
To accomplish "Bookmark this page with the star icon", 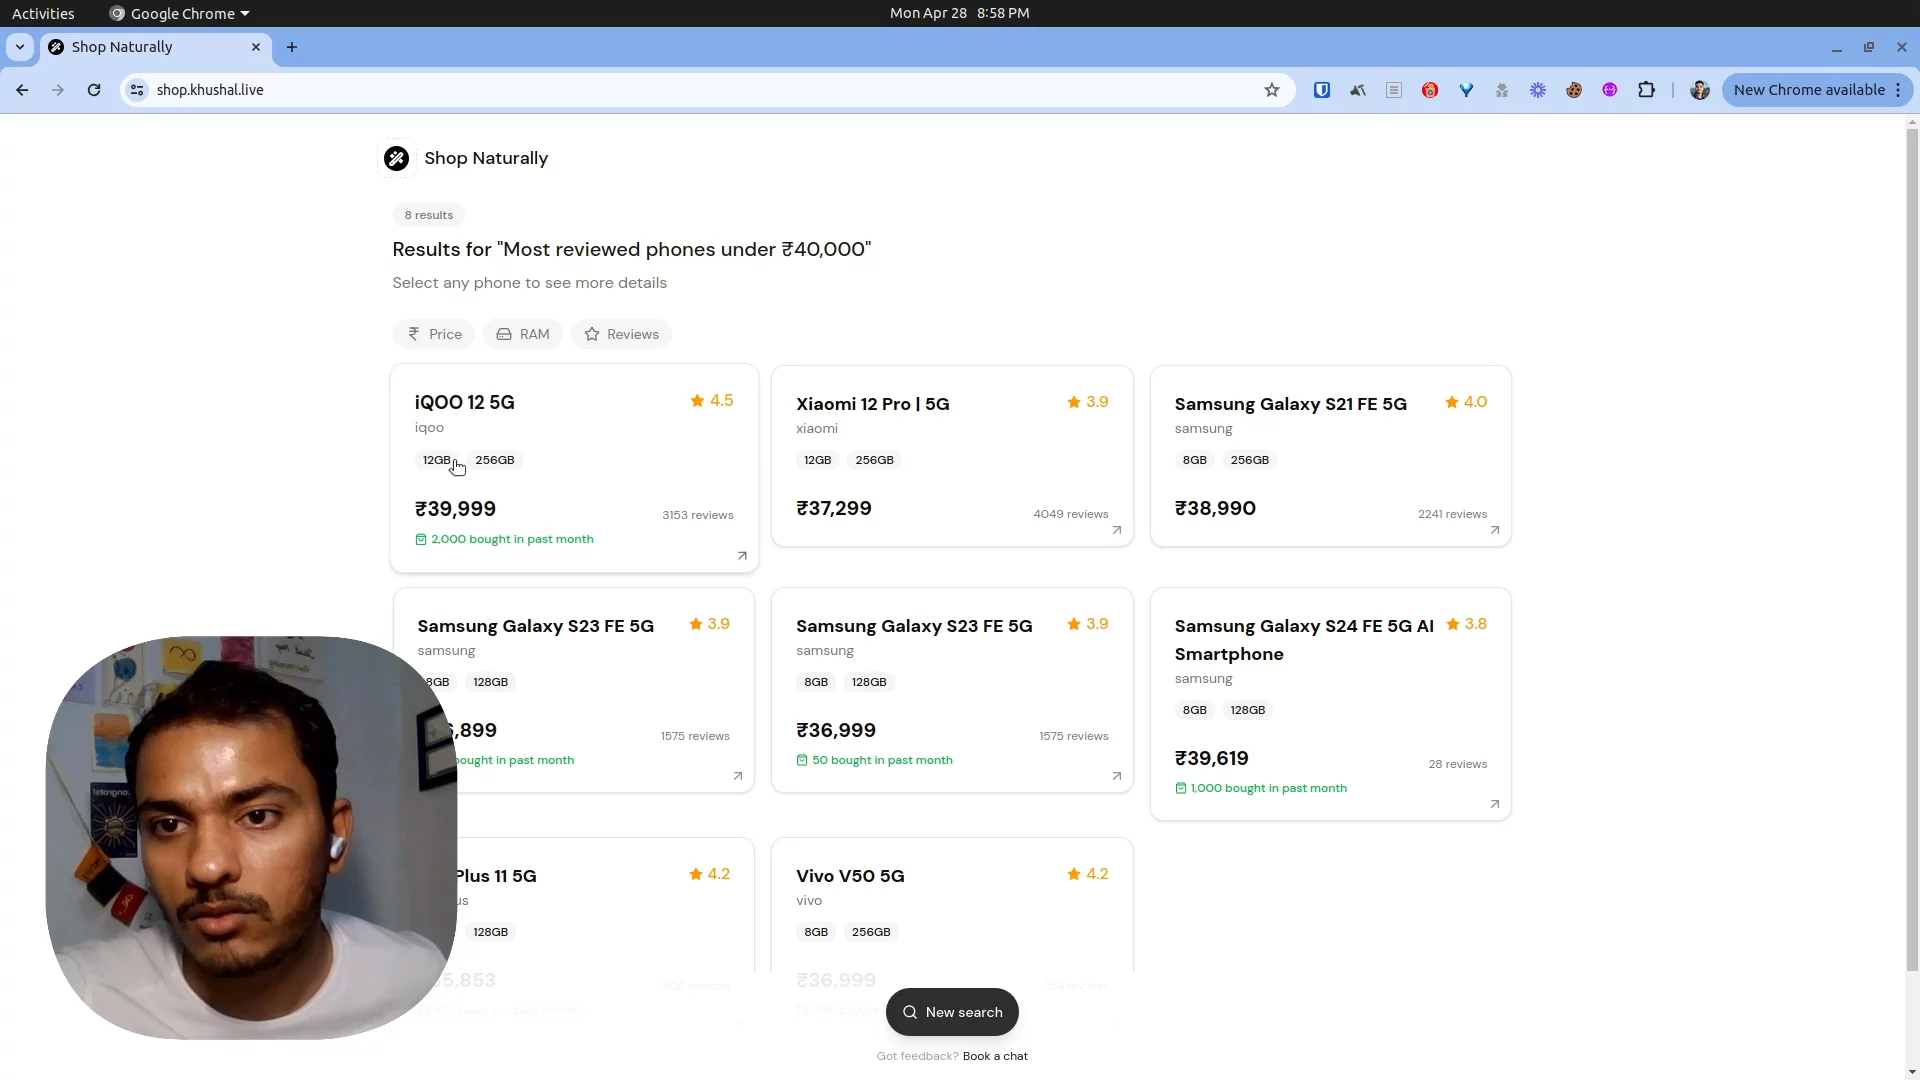I will click(1272, 90).
